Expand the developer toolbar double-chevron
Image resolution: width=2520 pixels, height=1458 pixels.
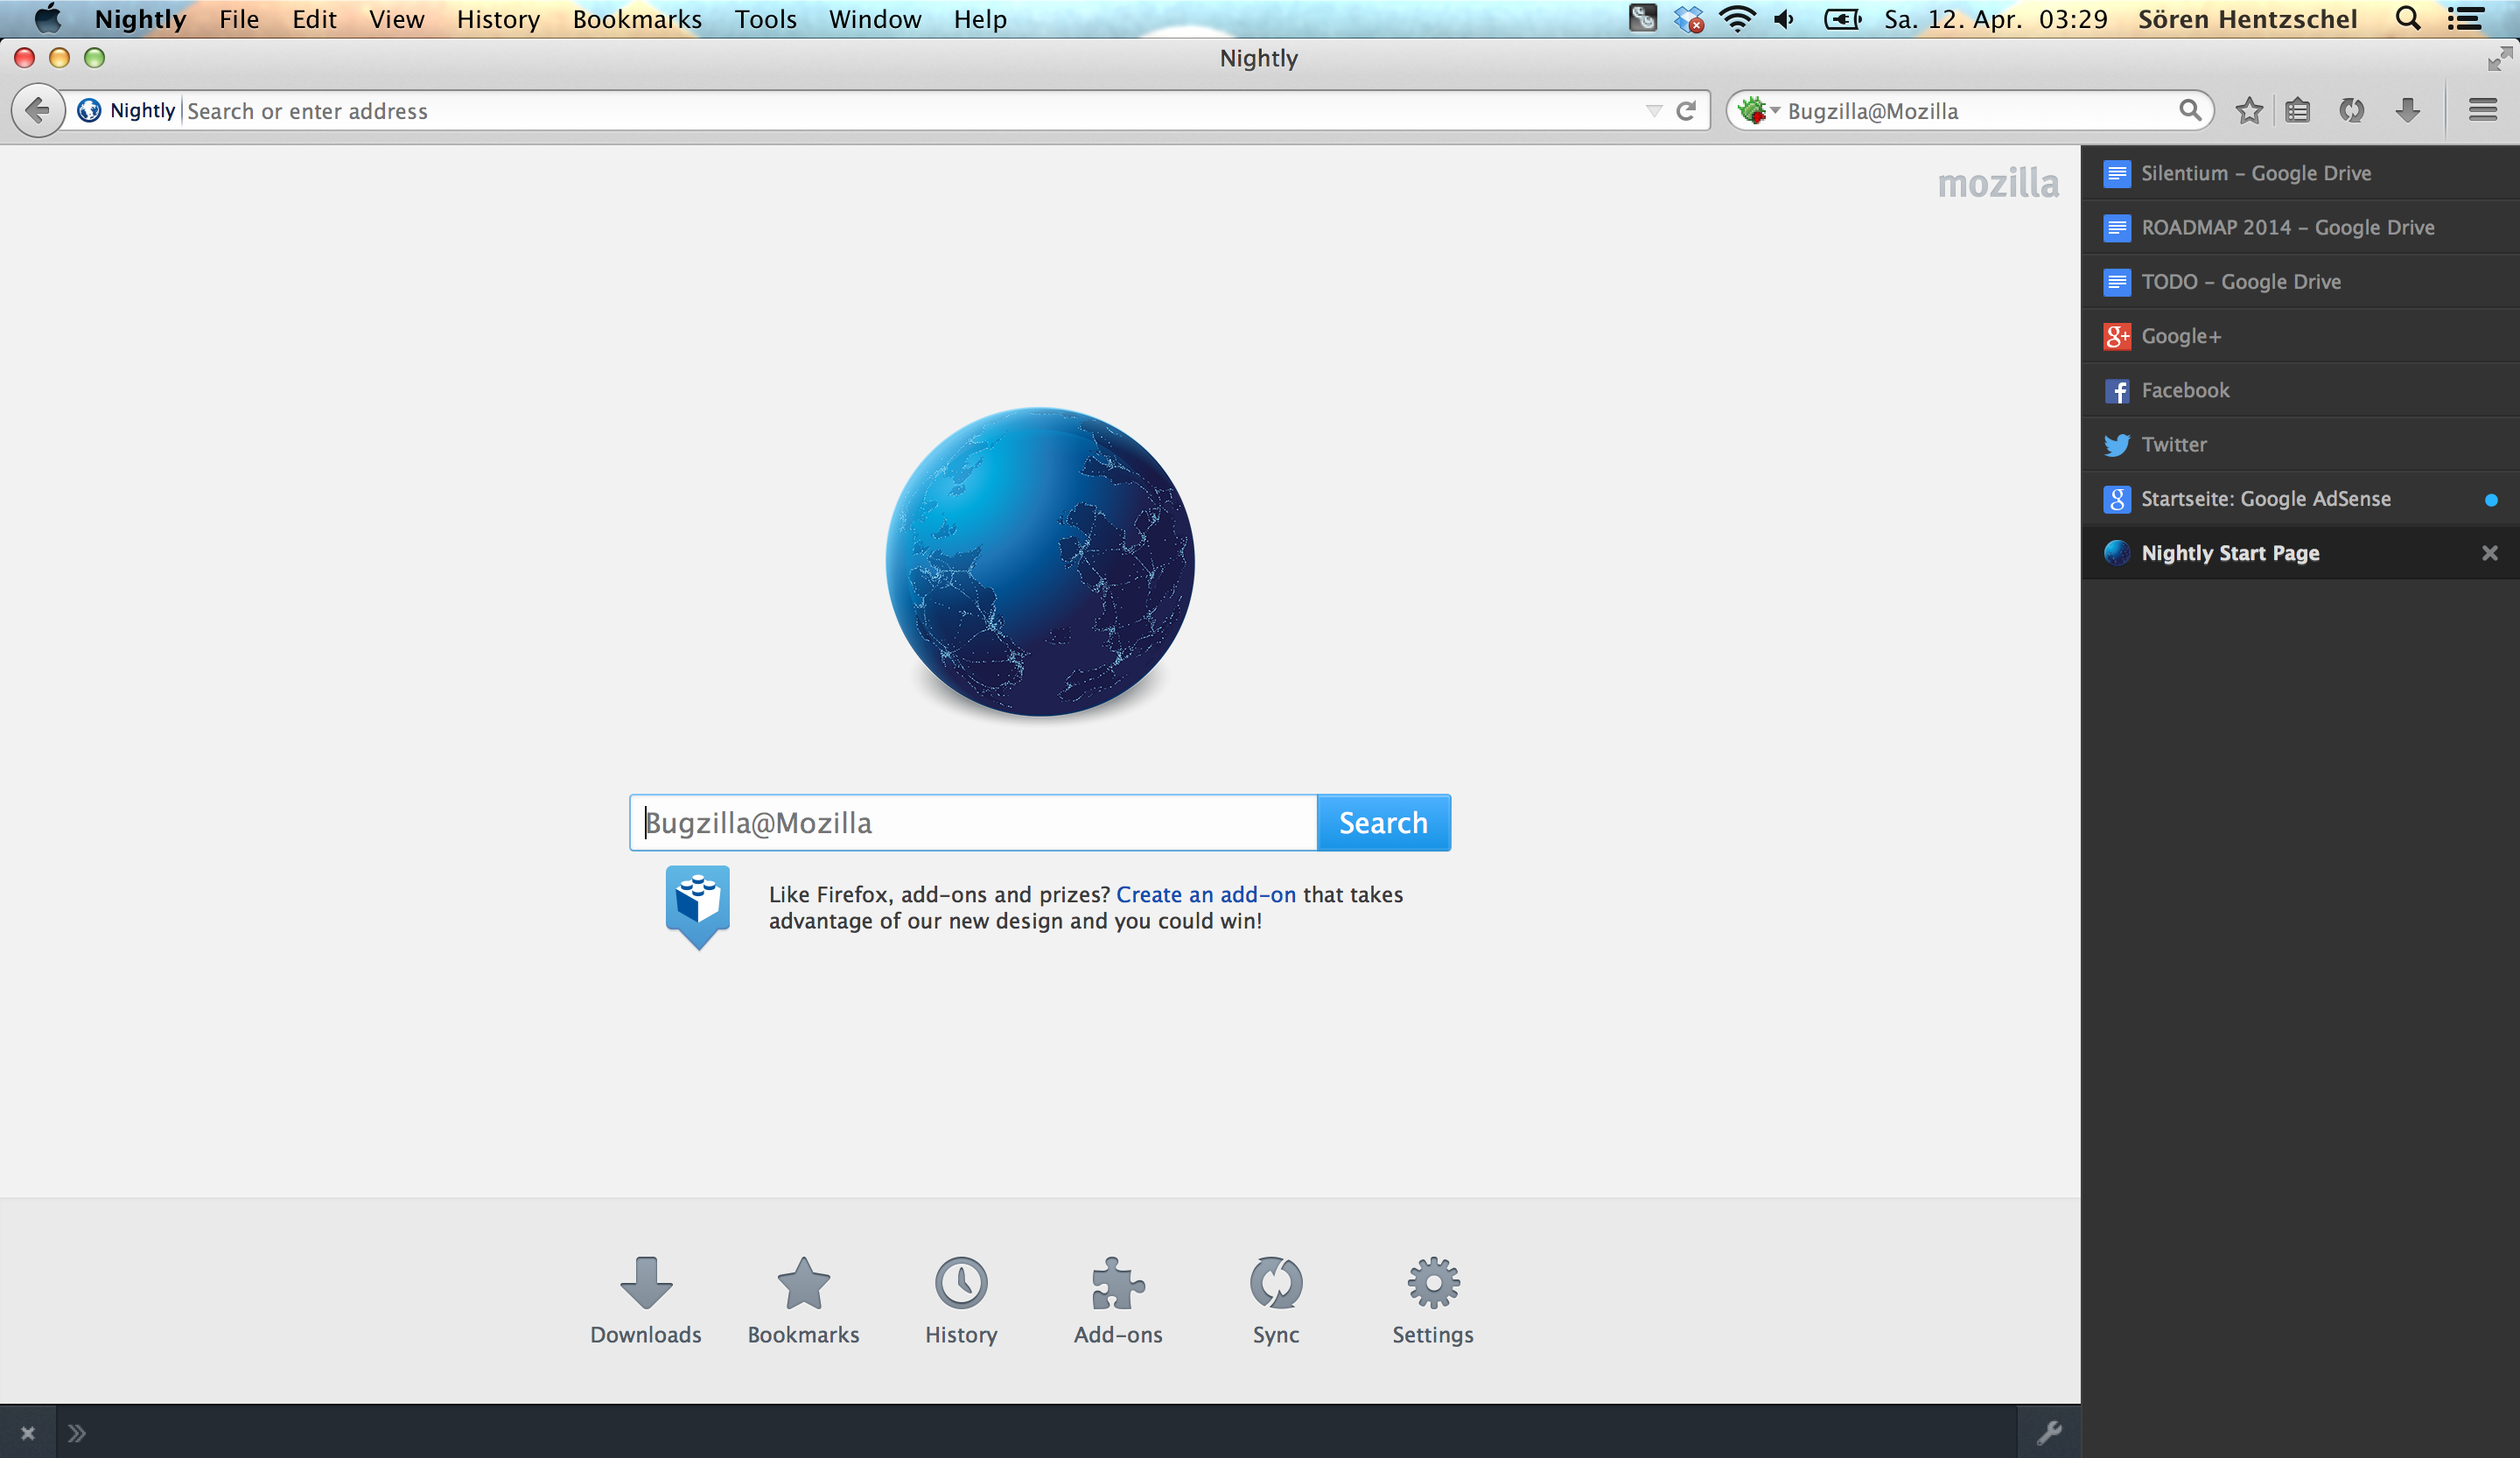(77, 1434)
